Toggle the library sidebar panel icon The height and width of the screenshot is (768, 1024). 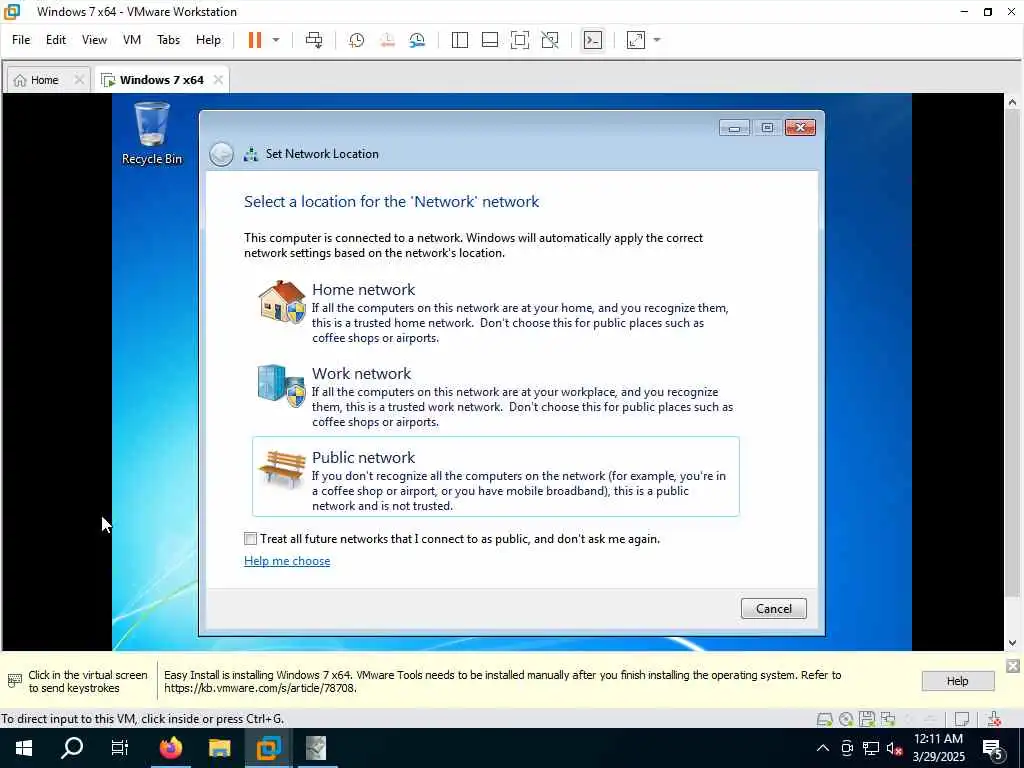coord(460,40)
